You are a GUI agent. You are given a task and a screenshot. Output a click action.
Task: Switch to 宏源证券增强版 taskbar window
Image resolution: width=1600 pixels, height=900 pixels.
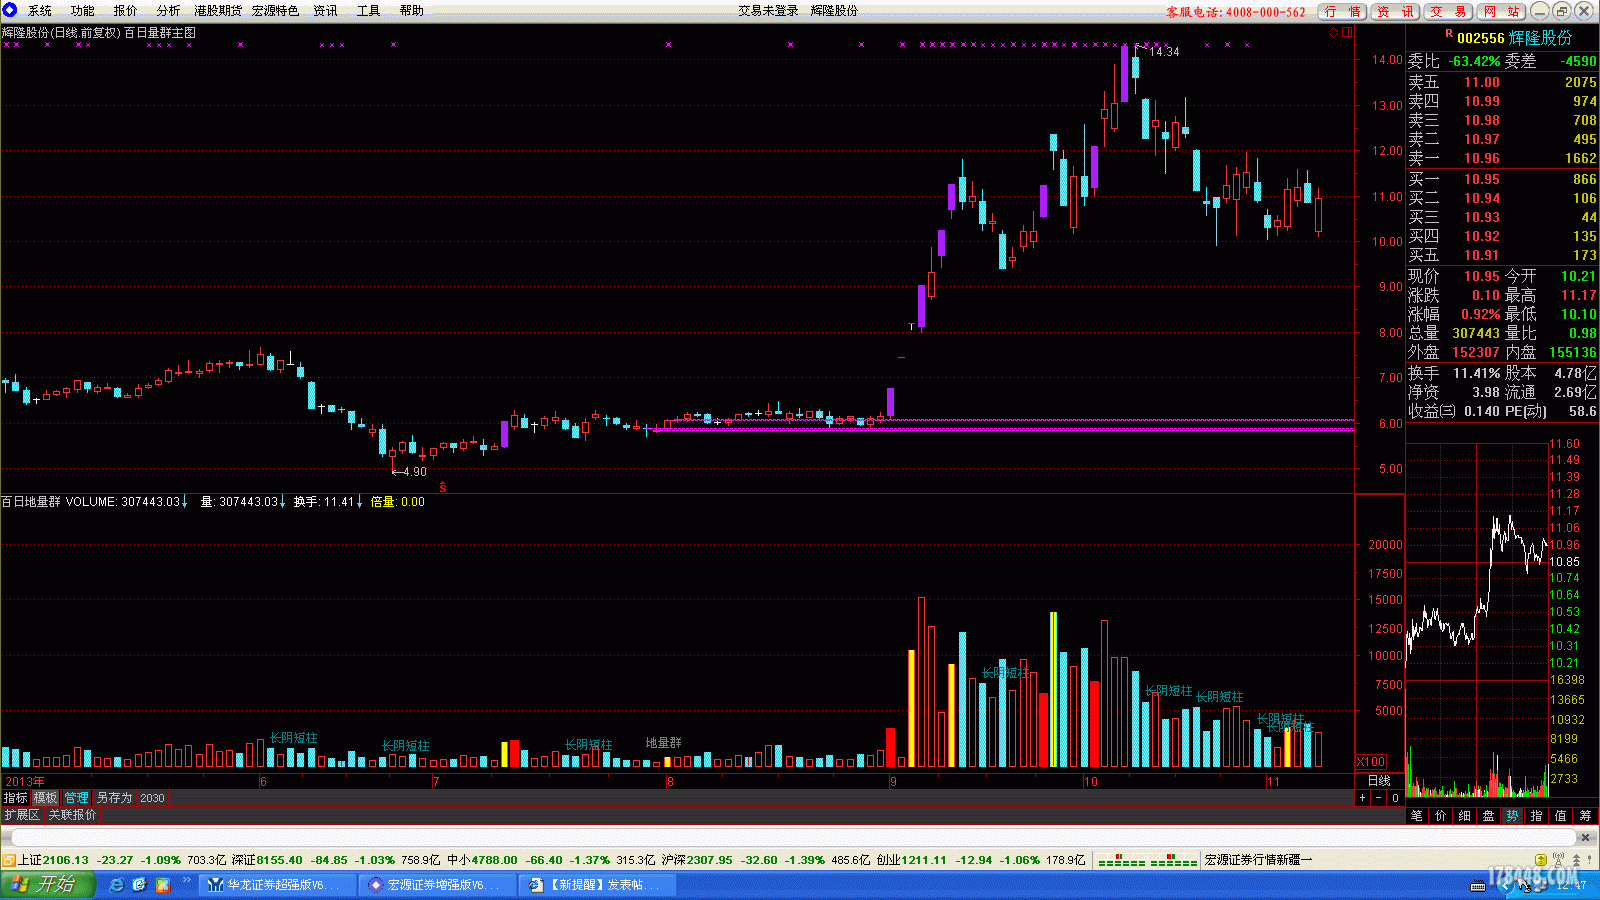(x=436, y=885)
